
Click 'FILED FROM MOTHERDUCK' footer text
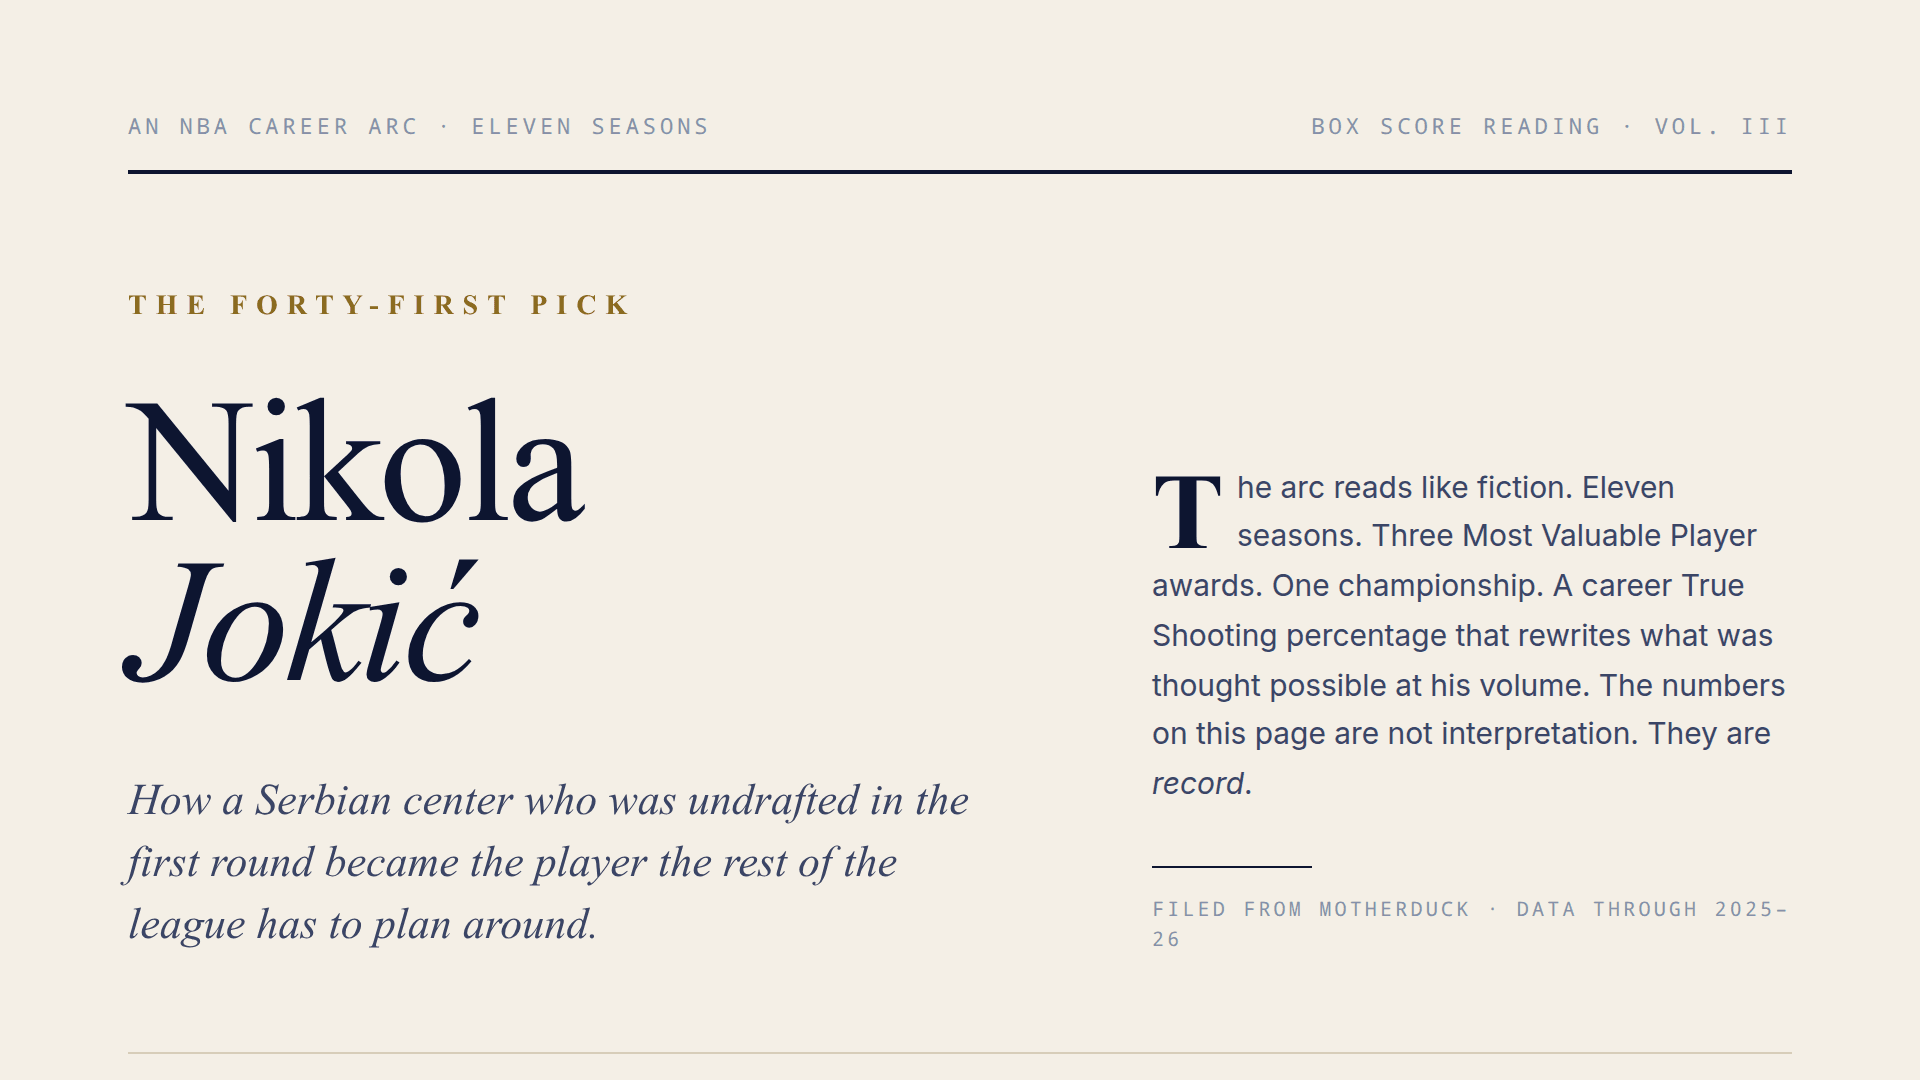(1311, 910)
